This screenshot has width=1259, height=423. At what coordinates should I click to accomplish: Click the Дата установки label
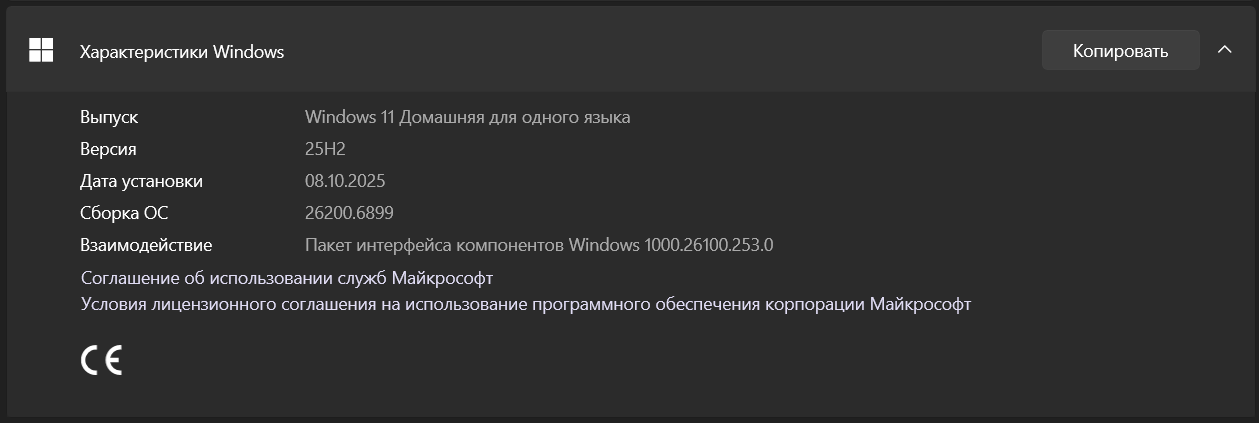[141, 181]
